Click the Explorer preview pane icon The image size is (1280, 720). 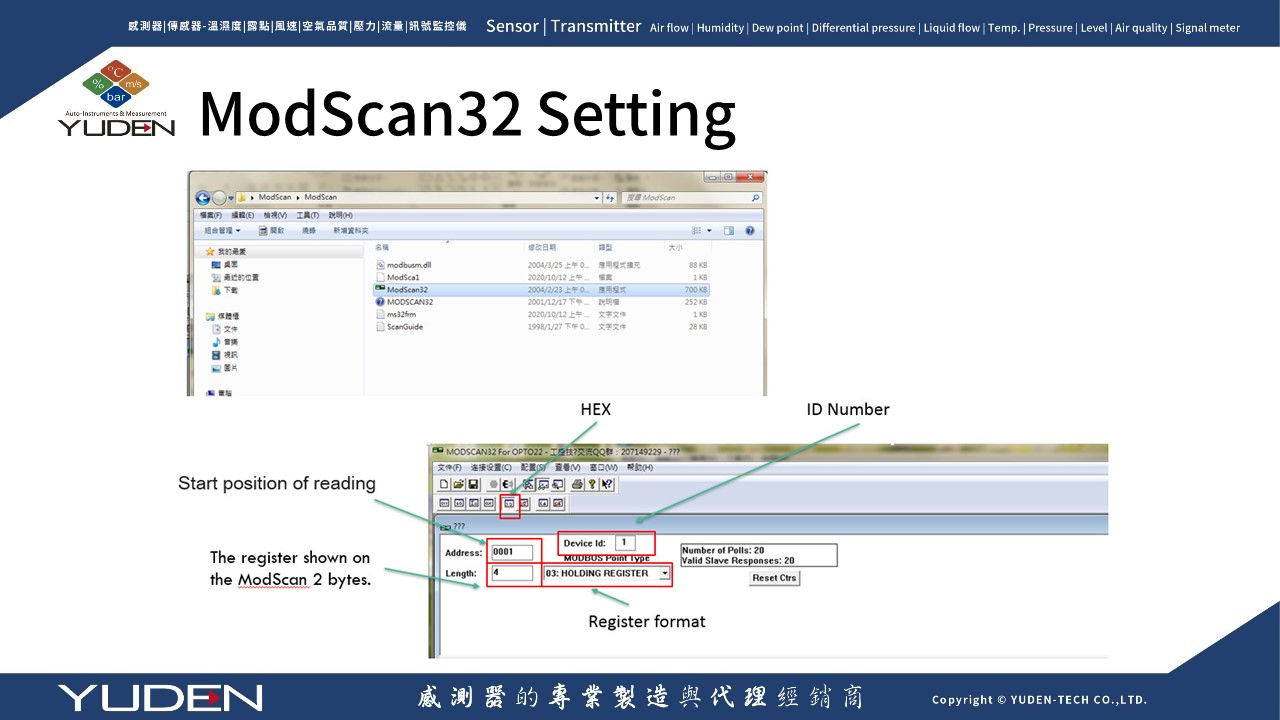pos(729,230)
